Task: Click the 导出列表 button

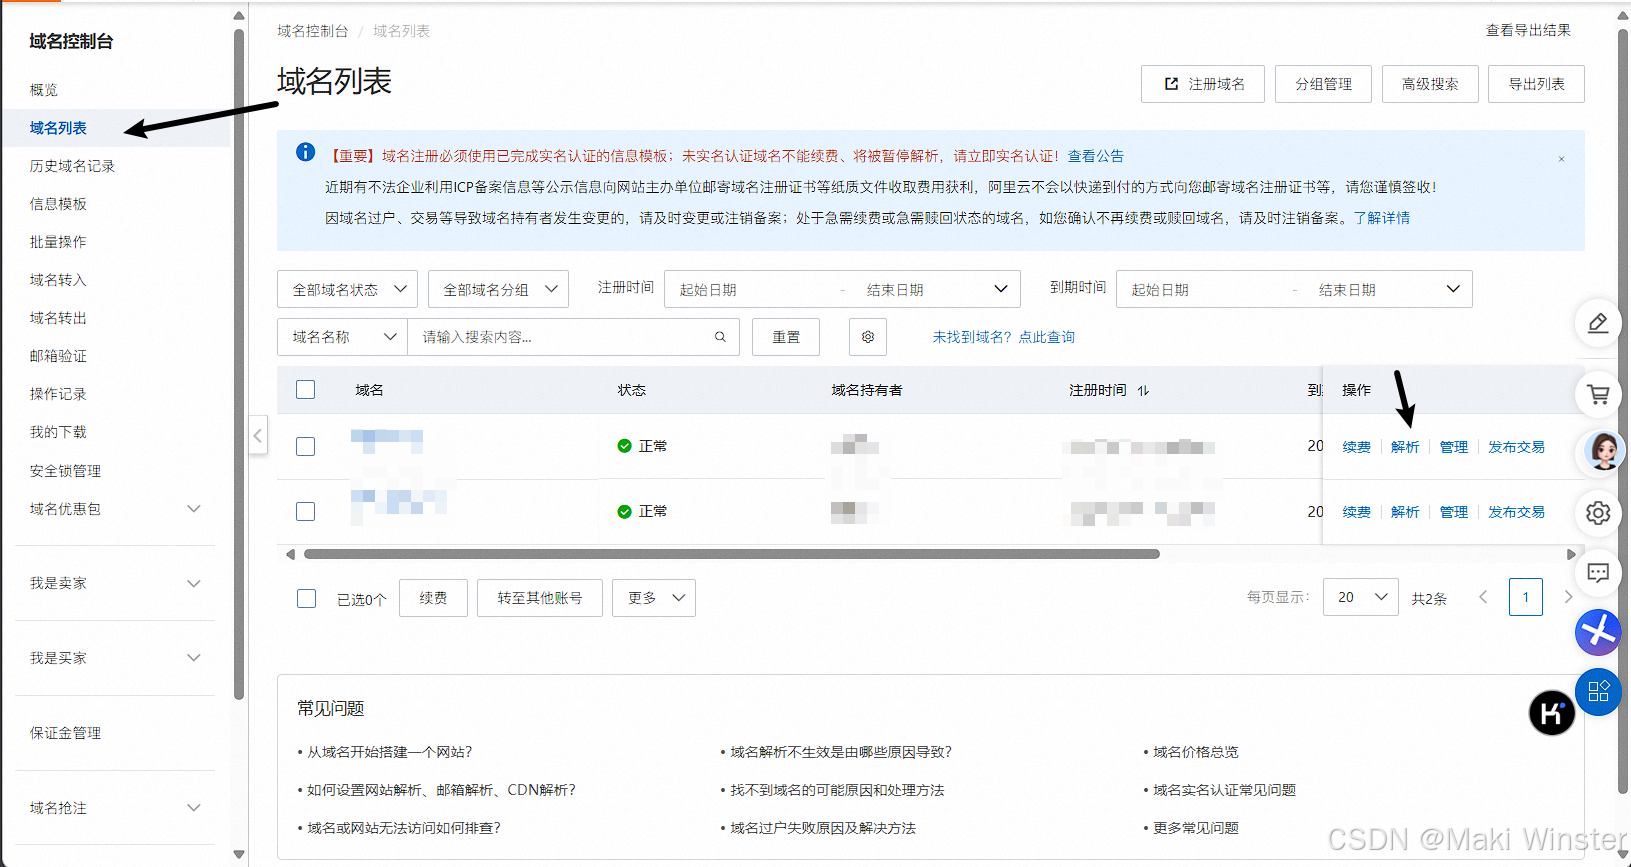Action: pyautogui.click(x=1536, y=84)
